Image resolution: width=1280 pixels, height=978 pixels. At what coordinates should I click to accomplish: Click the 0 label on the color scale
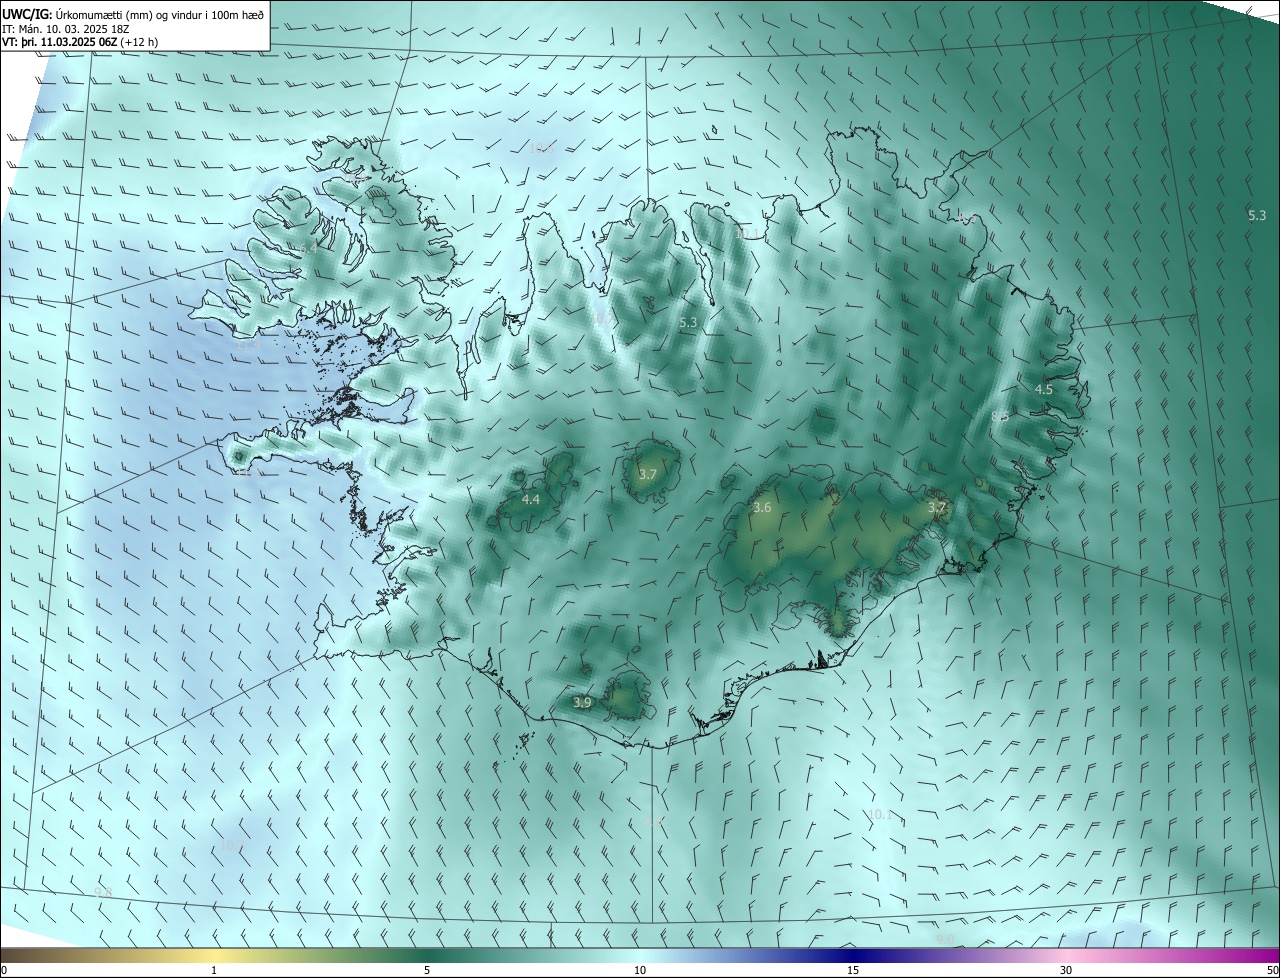click(x=4, y=970)
